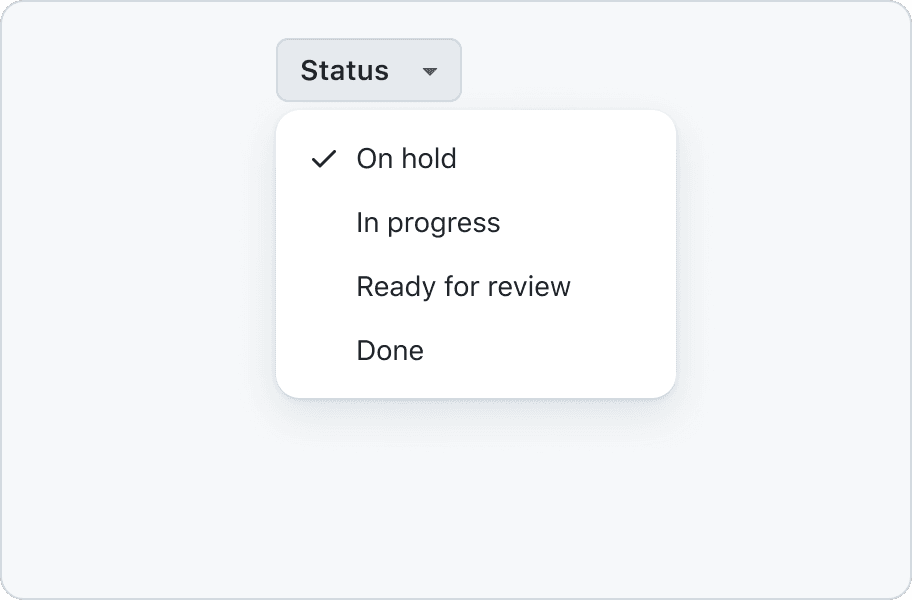This screenshot has width=912, height=600.
Task: Click the Status label text
Action: 344,71
